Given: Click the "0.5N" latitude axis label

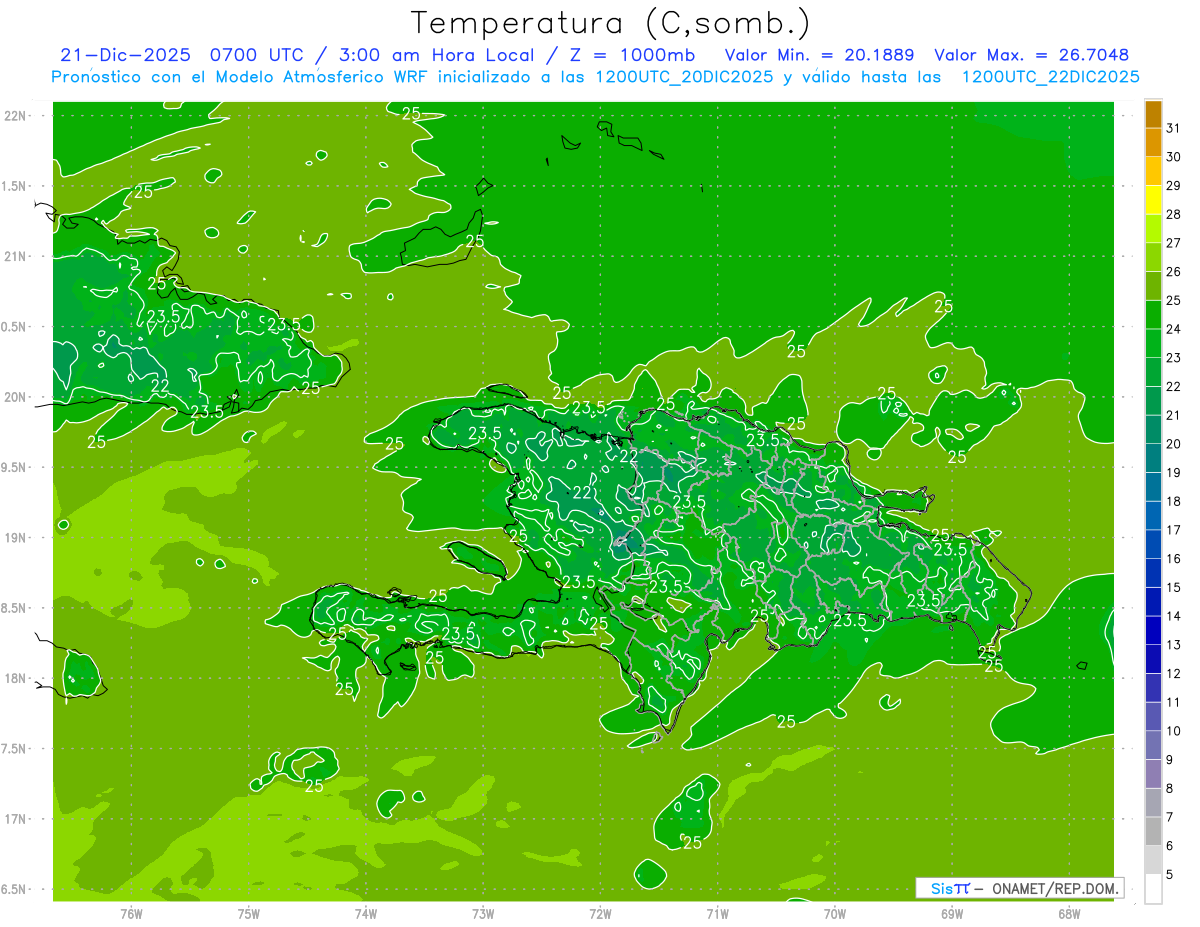Looking at the screenshot, I should 15,327.
